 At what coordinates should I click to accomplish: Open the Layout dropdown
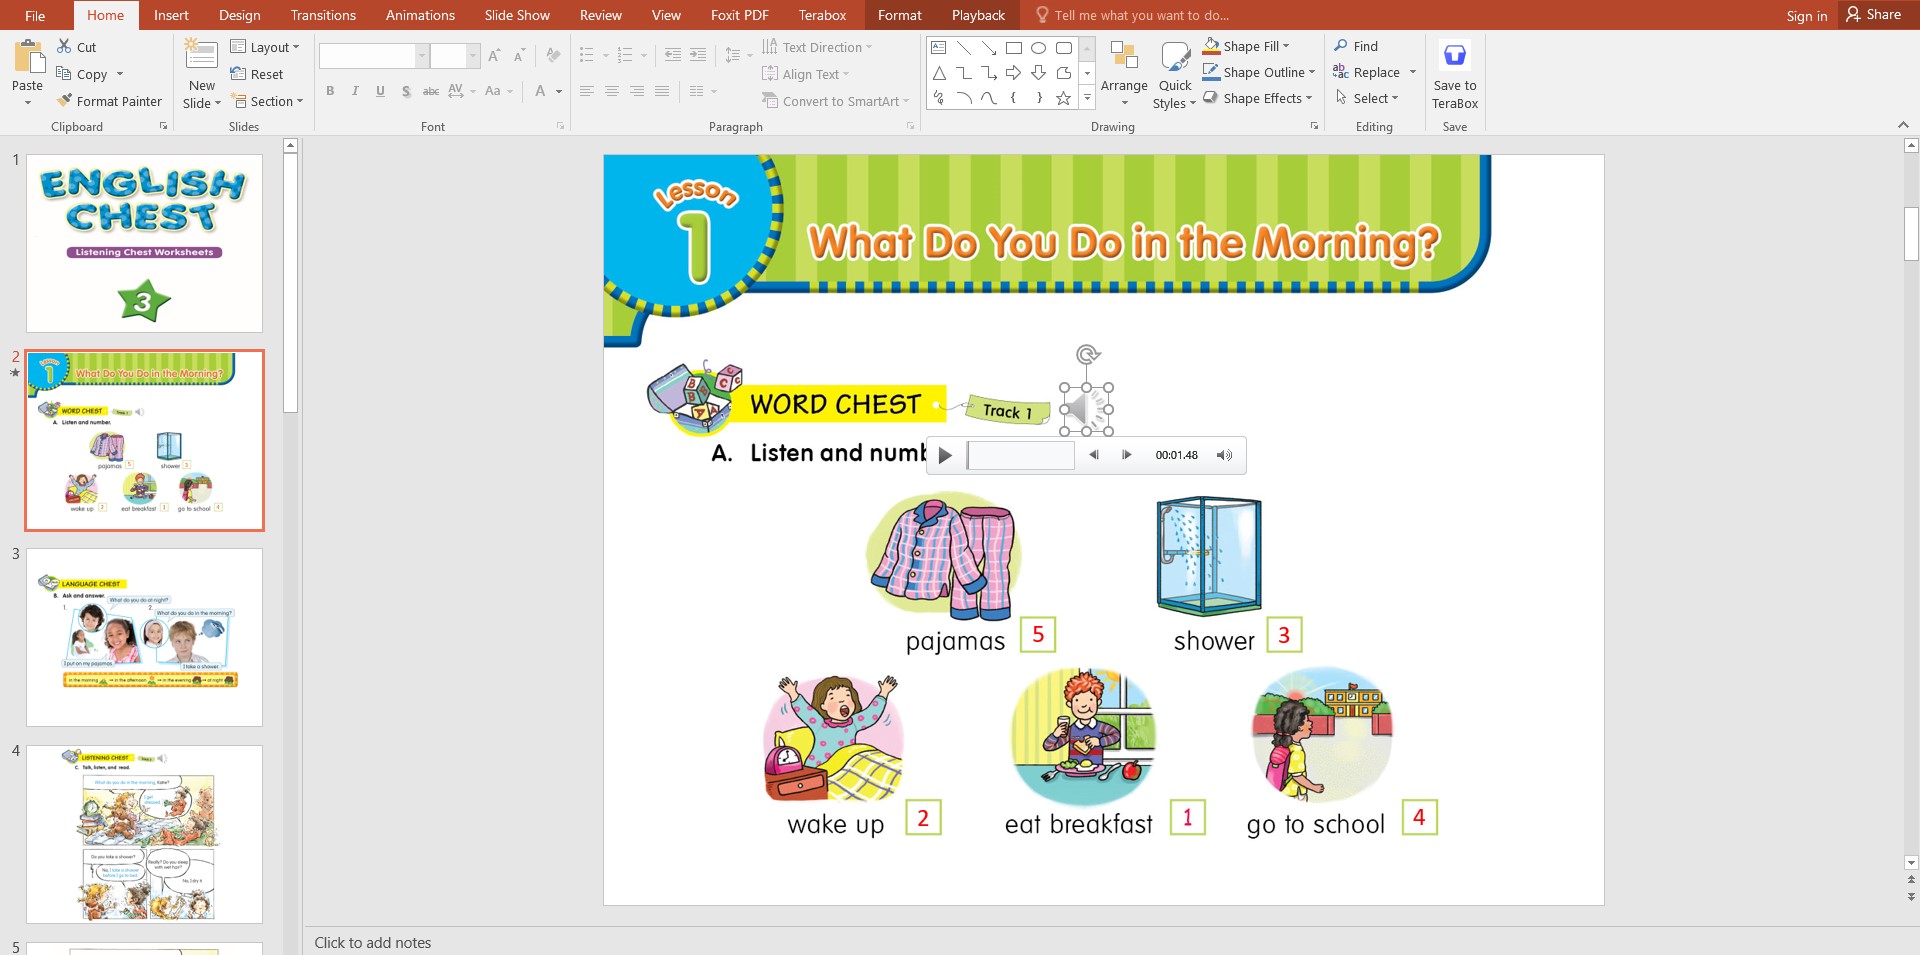[x=266, y=46]
